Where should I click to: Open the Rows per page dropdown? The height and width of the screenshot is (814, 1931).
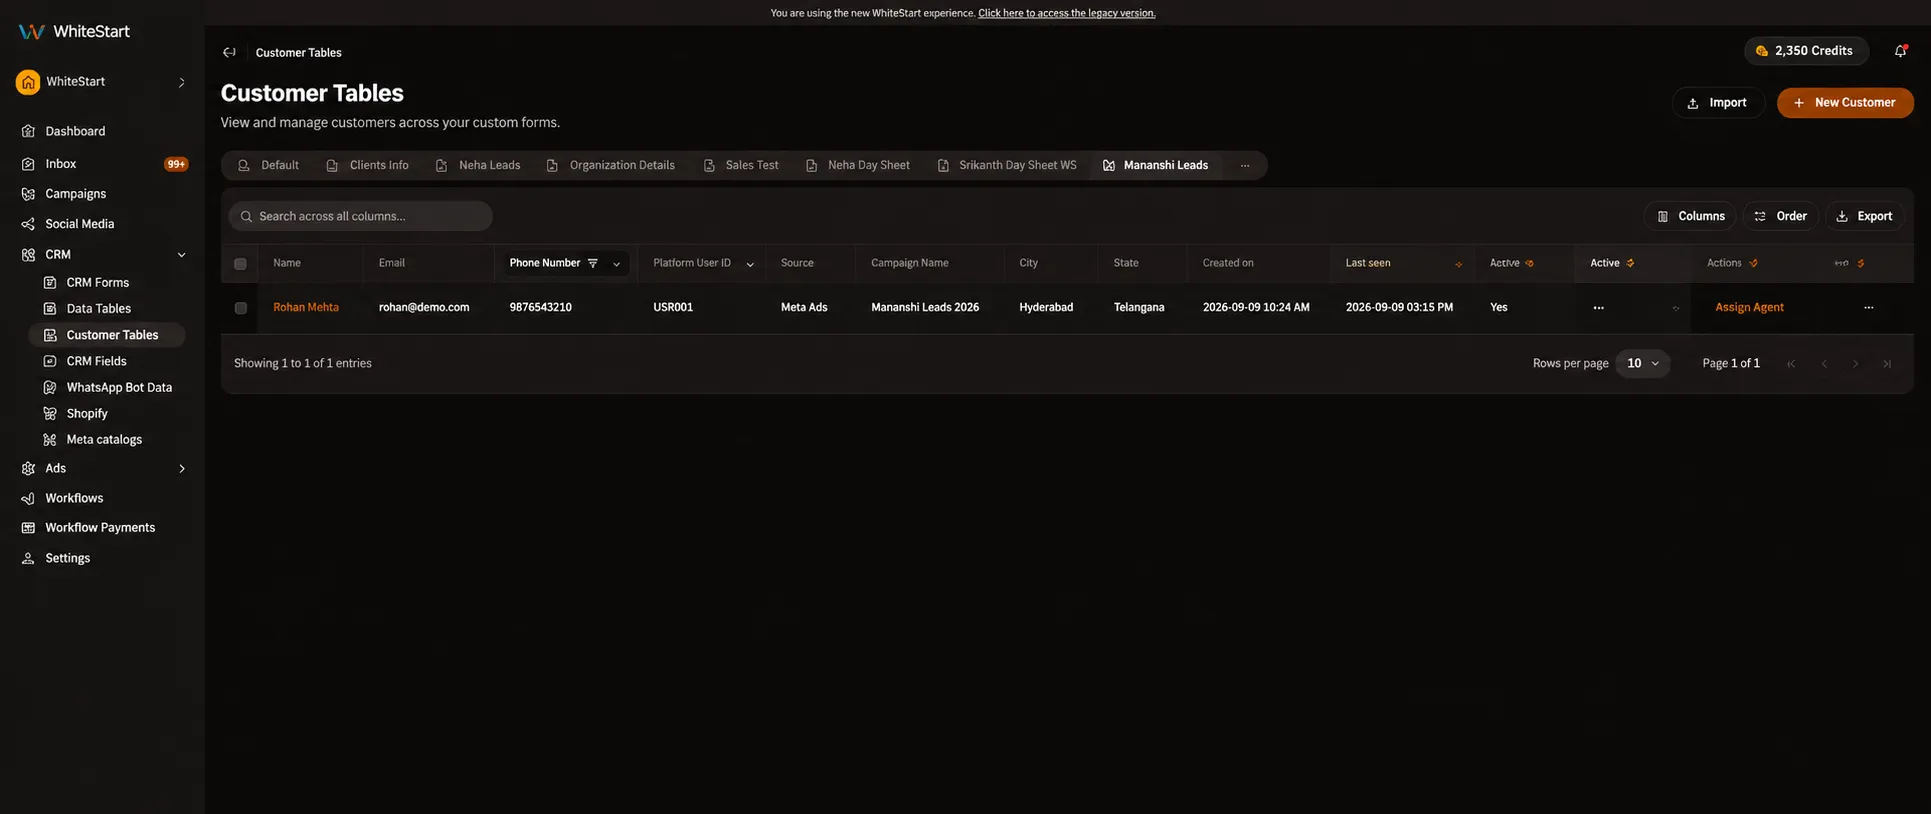tap(1643, 363)
